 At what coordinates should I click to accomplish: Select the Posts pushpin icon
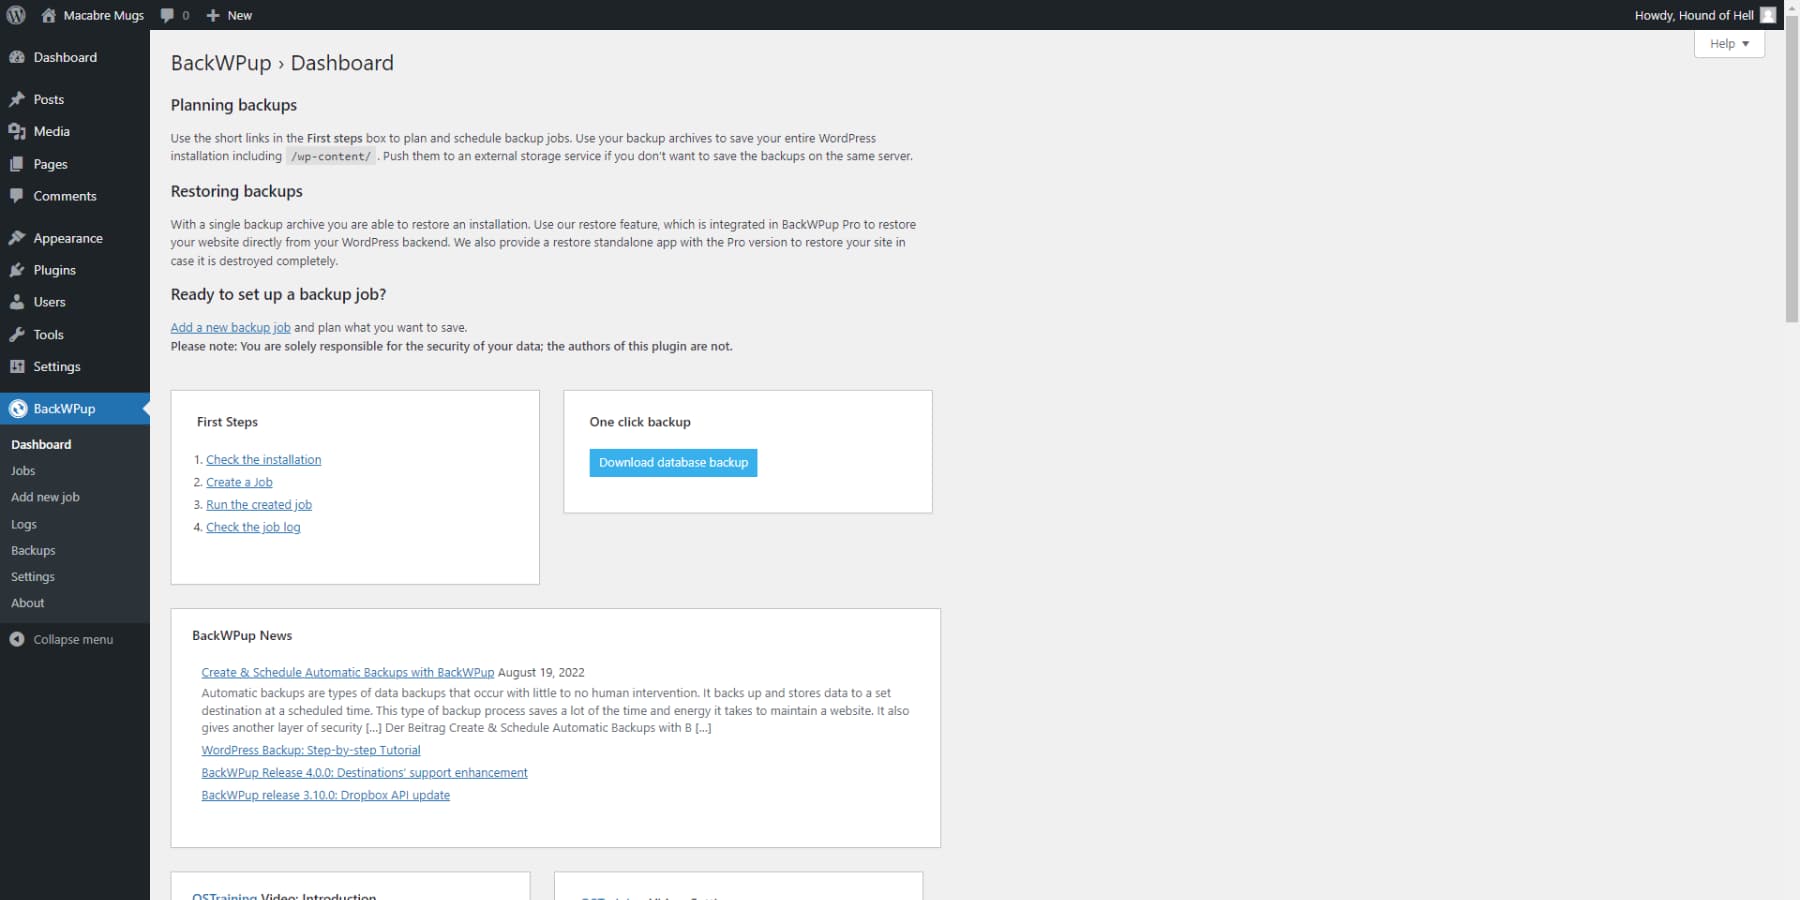coord(17,99)
